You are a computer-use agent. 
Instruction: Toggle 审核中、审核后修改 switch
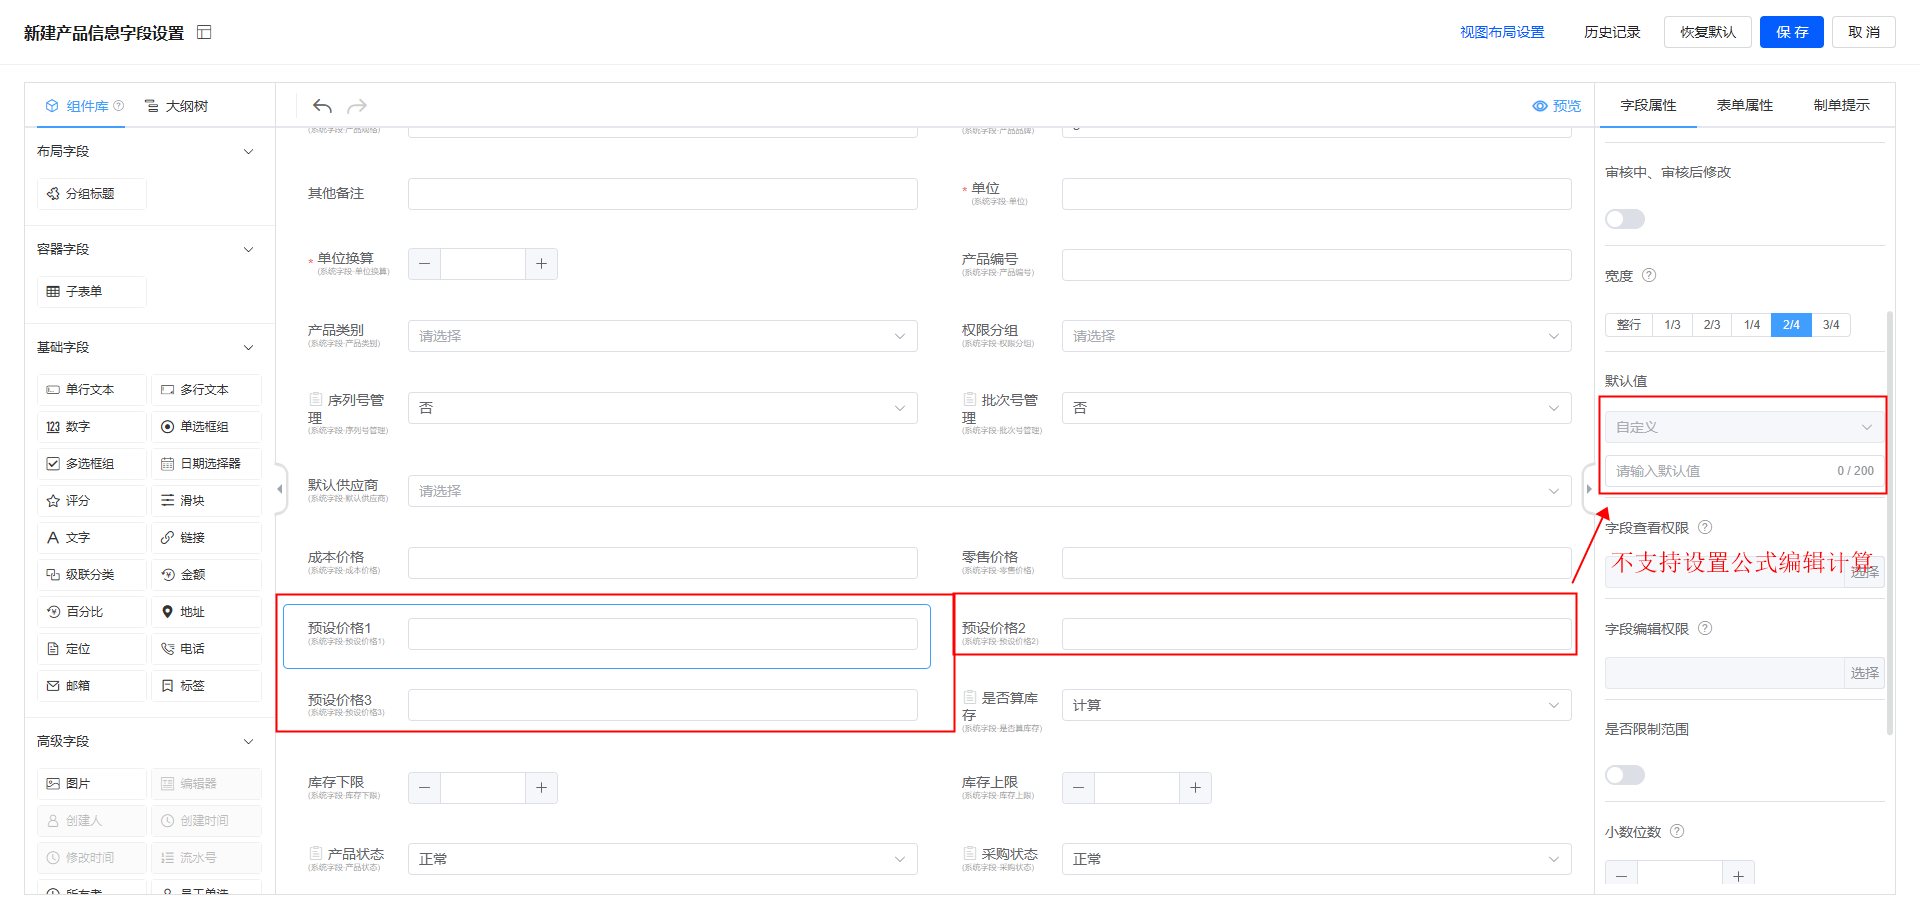[1625, 219]
